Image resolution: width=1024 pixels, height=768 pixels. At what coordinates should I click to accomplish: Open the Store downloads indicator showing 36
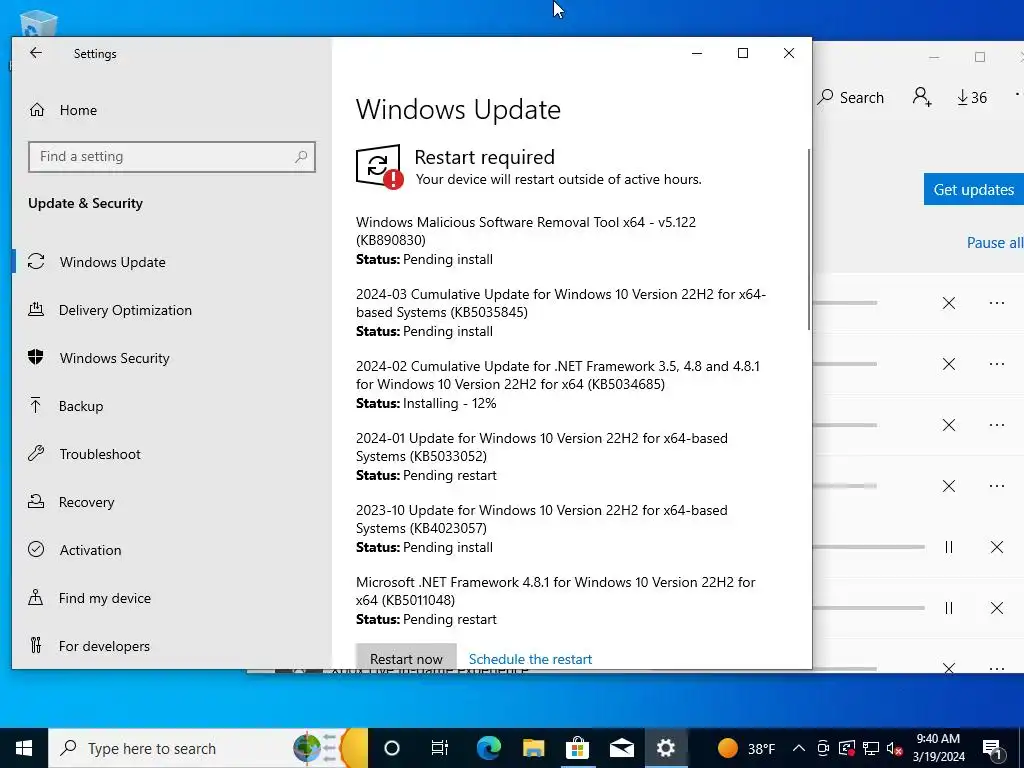(972, 97)
